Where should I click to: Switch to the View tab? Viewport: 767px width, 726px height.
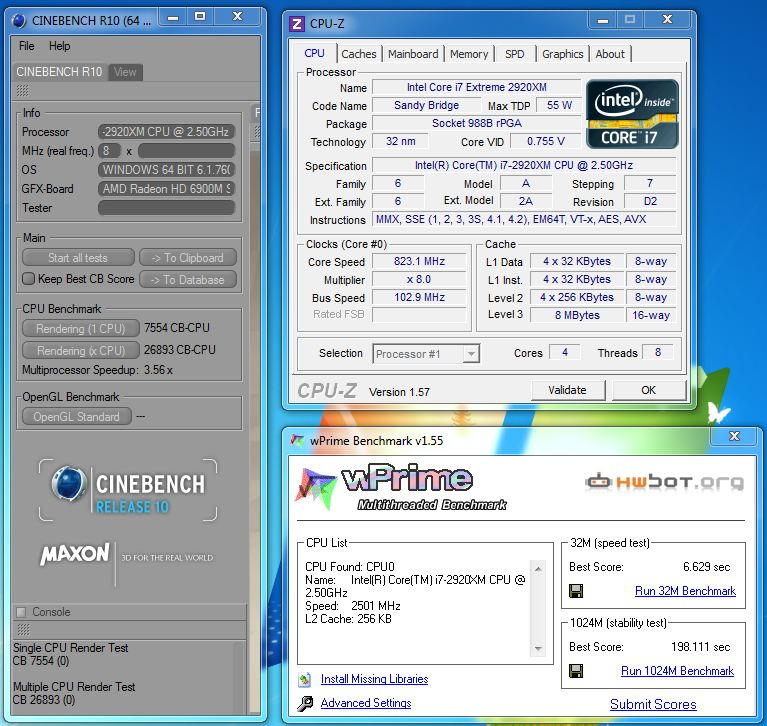tap(125, 72)
